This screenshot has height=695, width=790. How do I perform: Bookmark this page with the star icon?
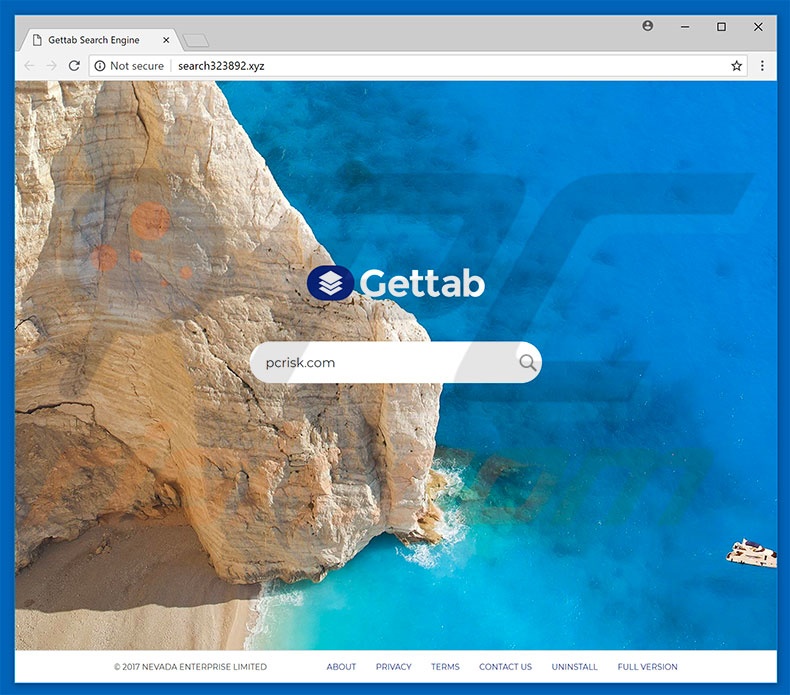pyautogui.click(x=737, y=66)
